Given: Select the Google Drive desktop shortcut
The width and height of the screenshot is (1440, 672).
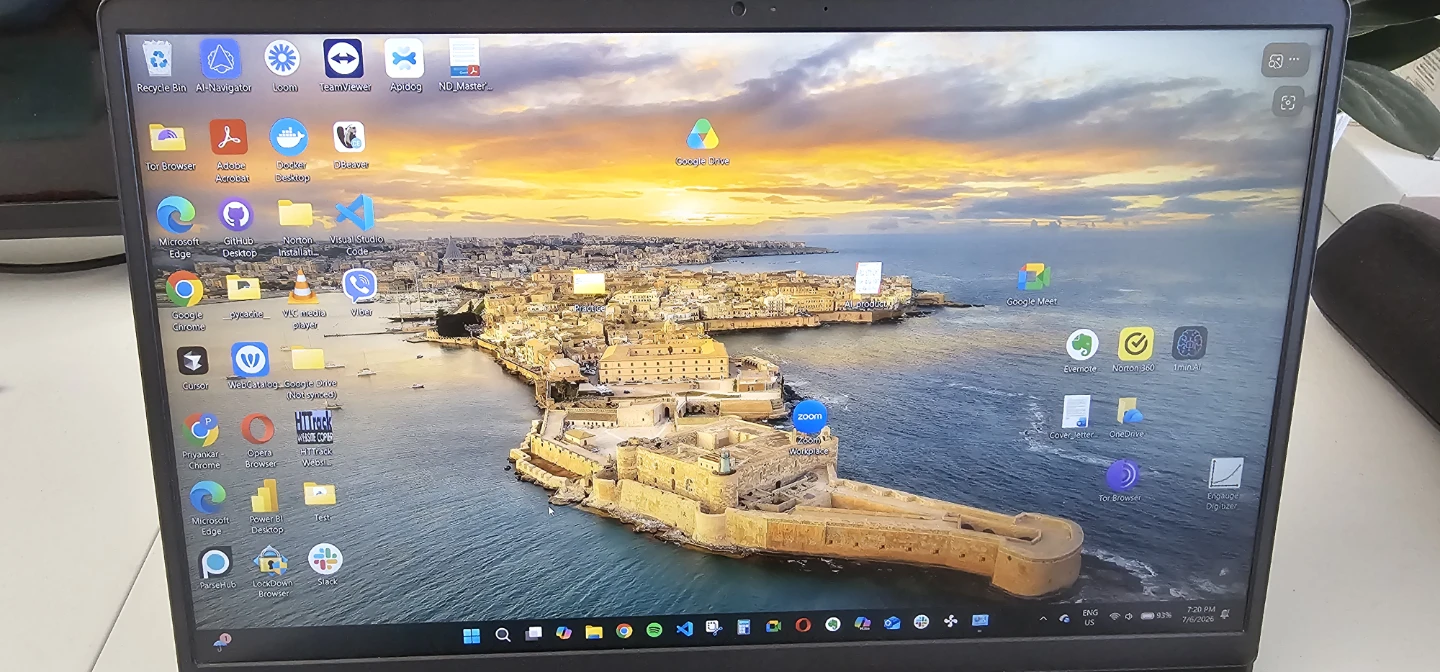Looking at the screenshot, I should (x=703, y=142).
